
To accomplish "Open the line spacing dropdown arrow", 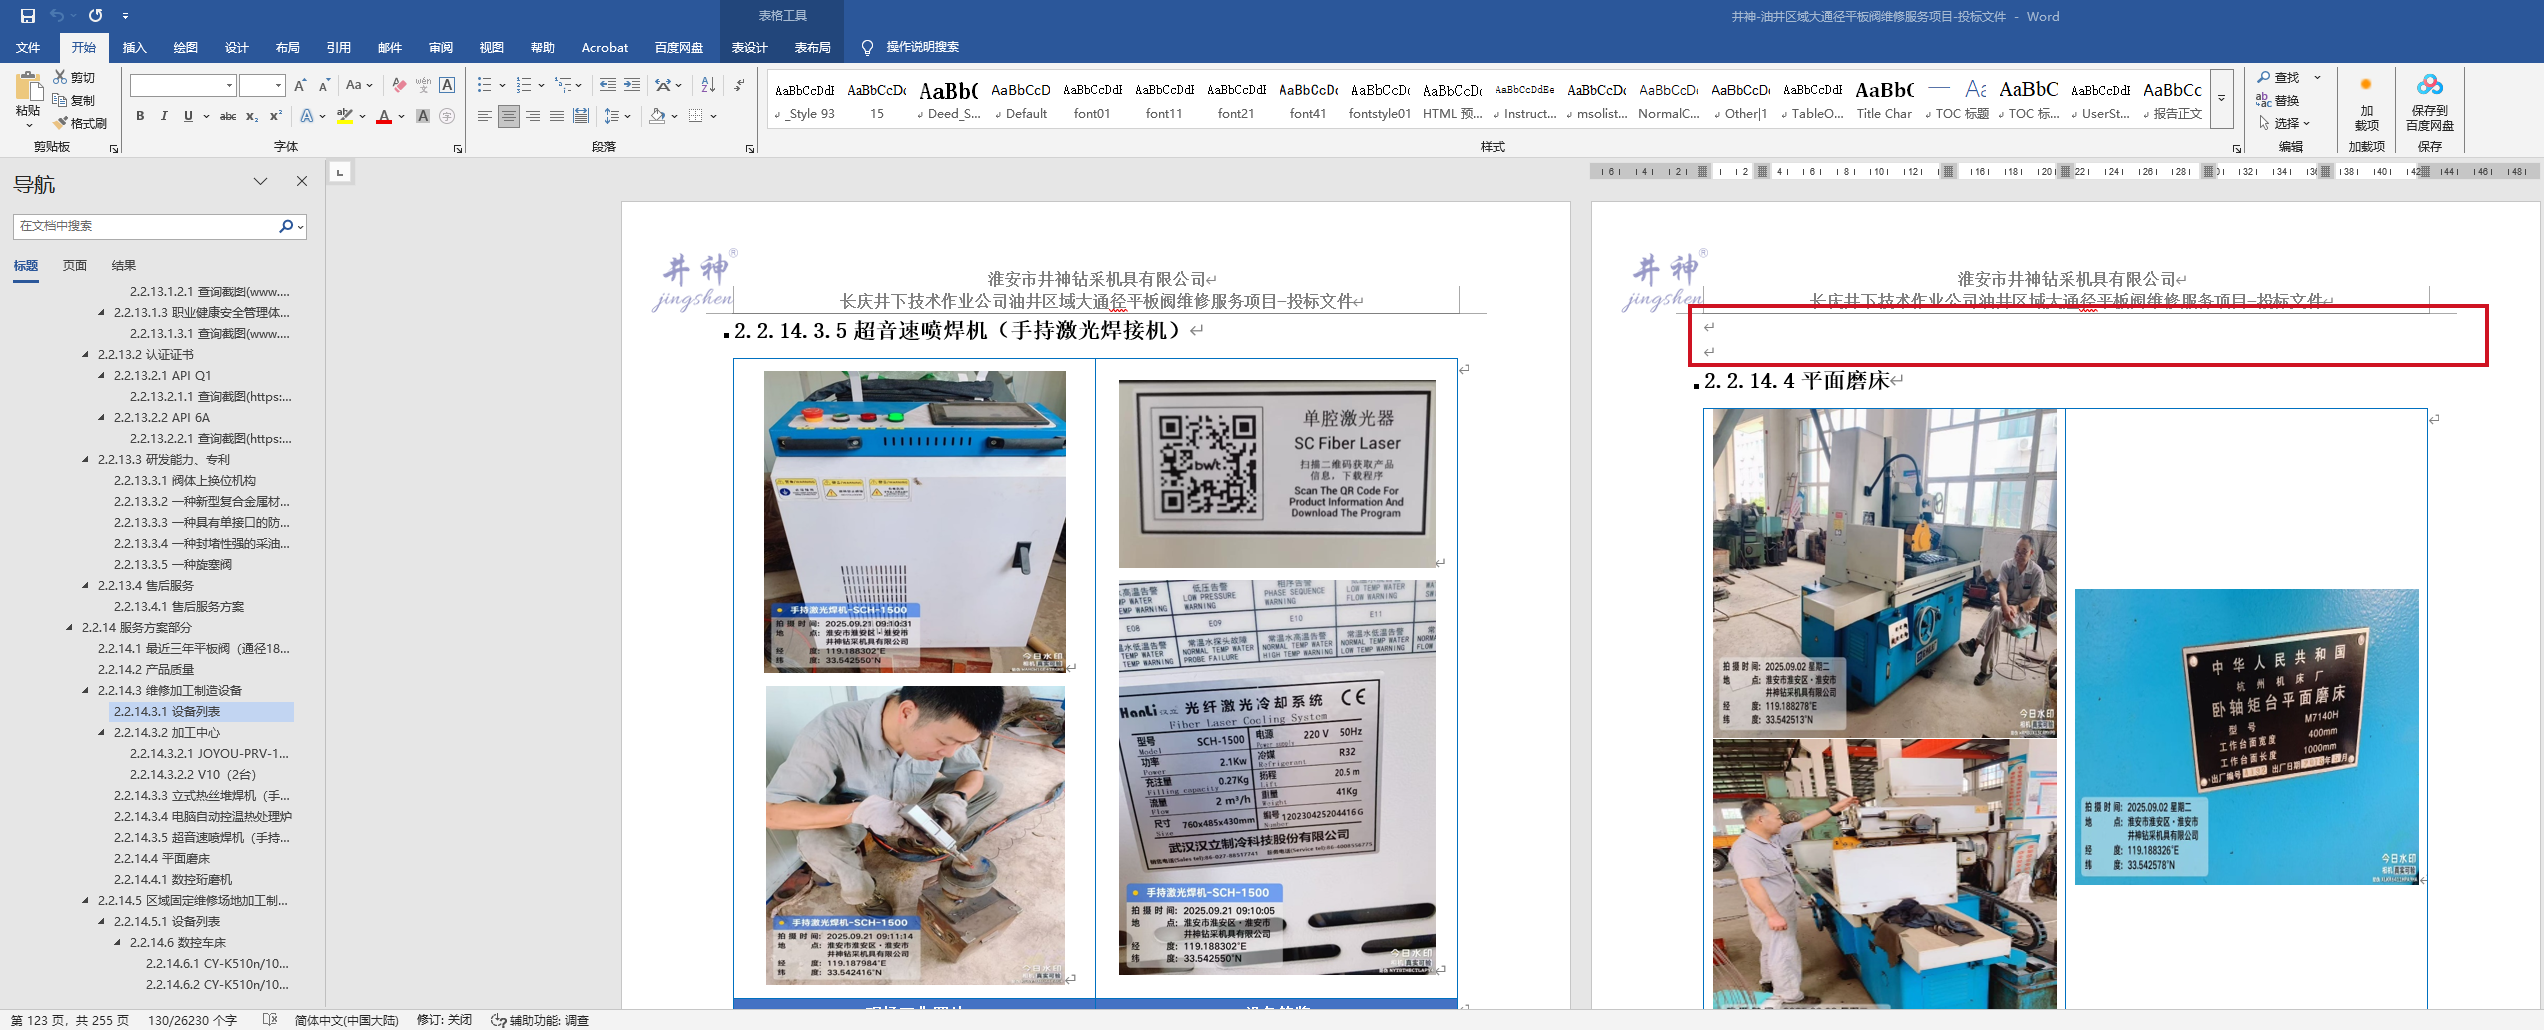I will (x=628, y=116).
